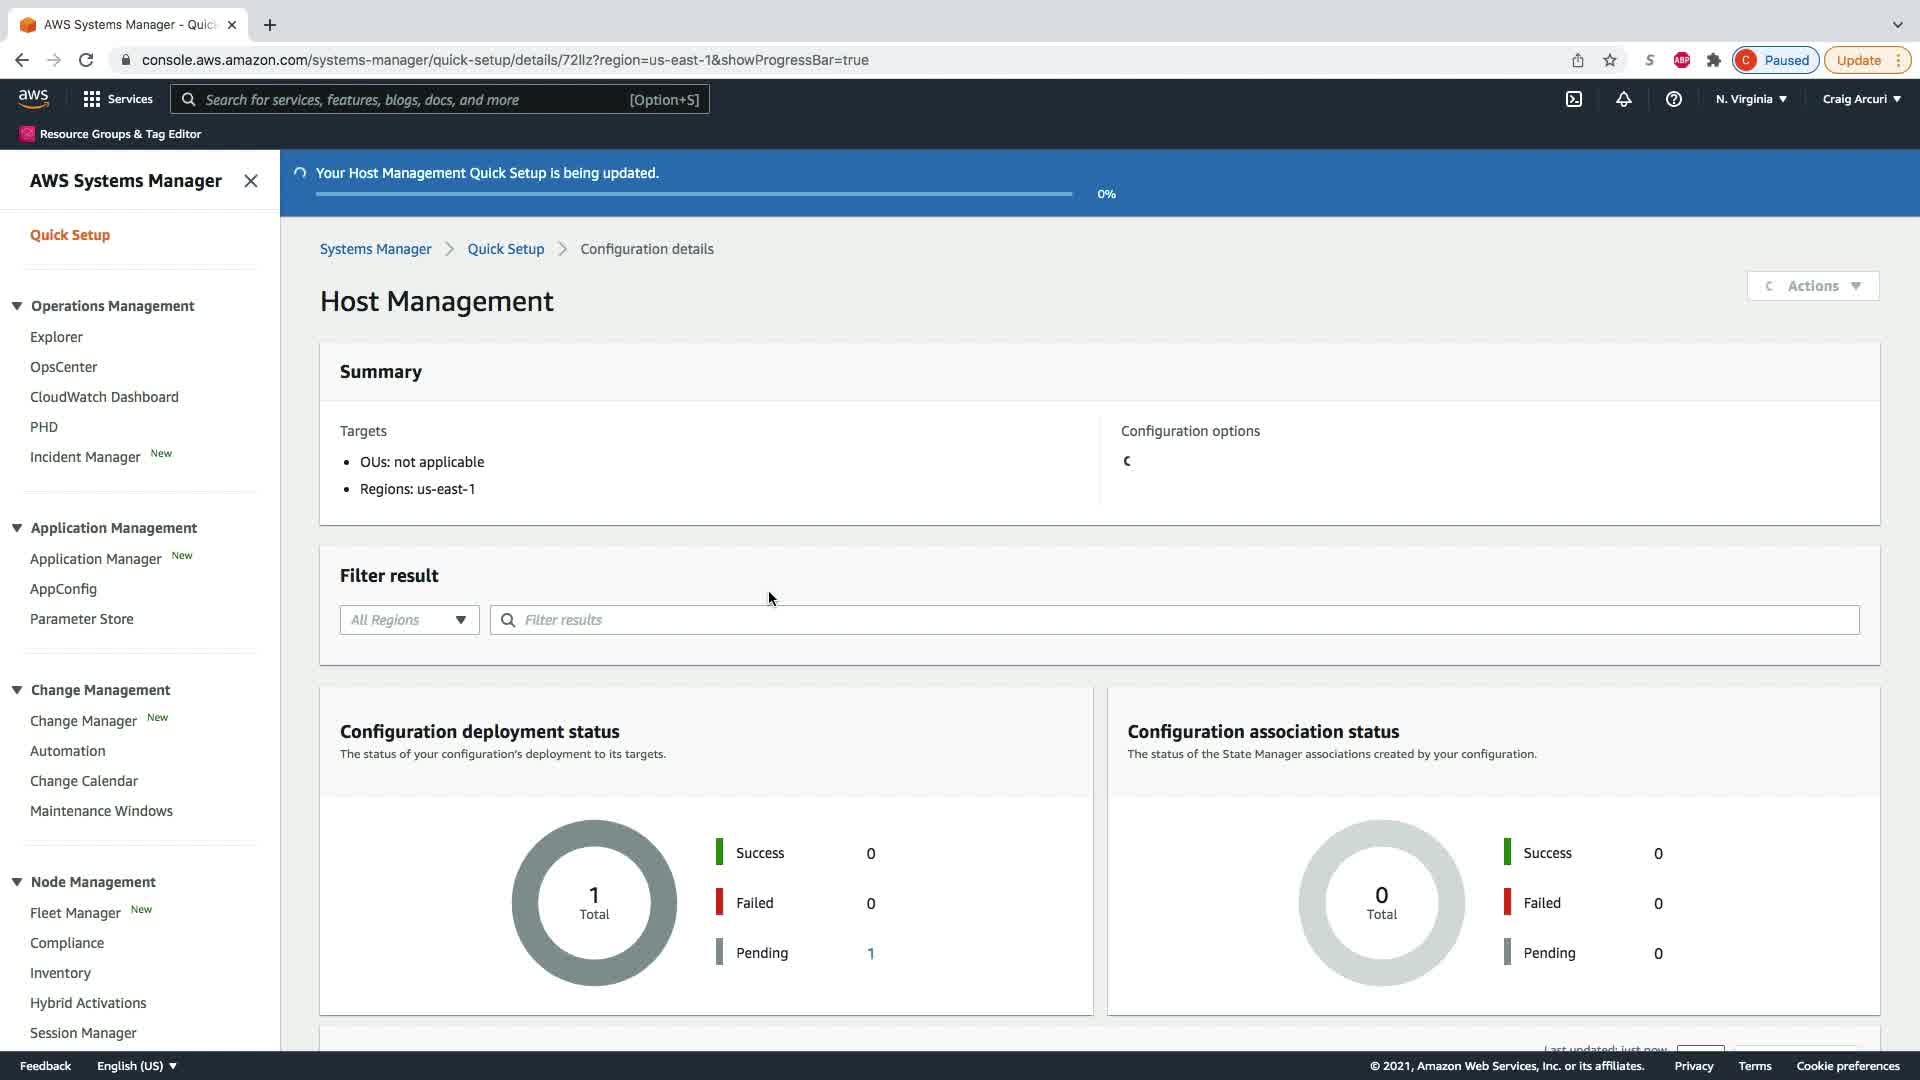Open the AWS help question mark icon
Screen dimensions: 1920x1080
(1673, 99)
